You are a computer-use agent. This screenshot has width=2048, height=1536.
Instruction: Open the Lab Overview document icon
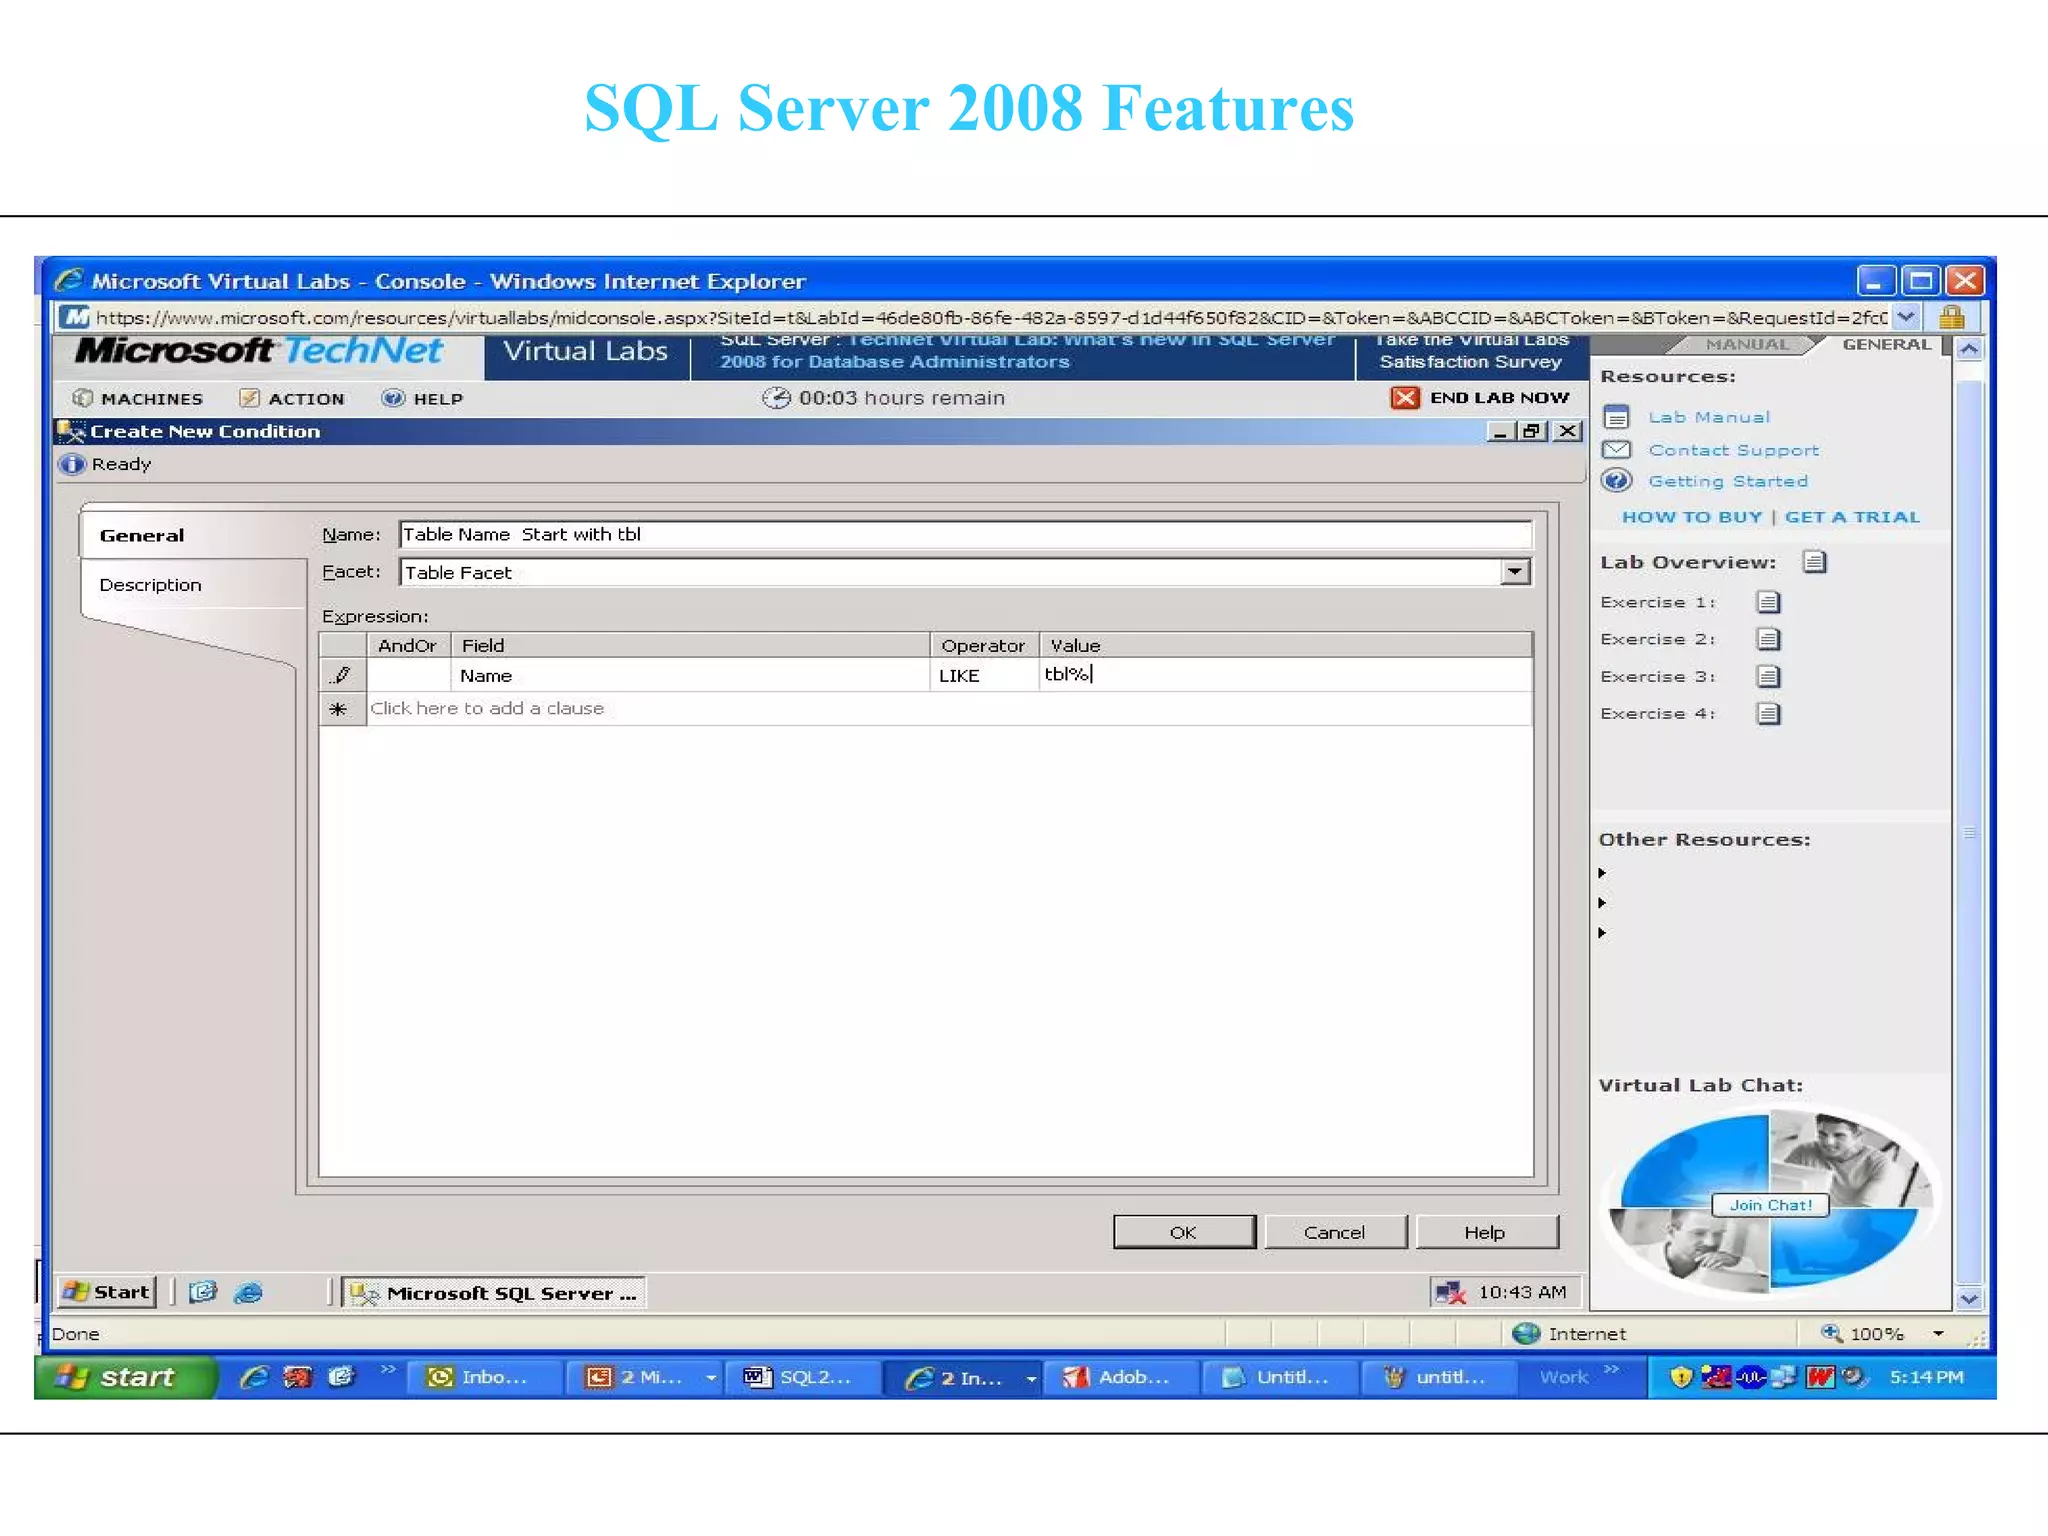[x=1814, y=562]
